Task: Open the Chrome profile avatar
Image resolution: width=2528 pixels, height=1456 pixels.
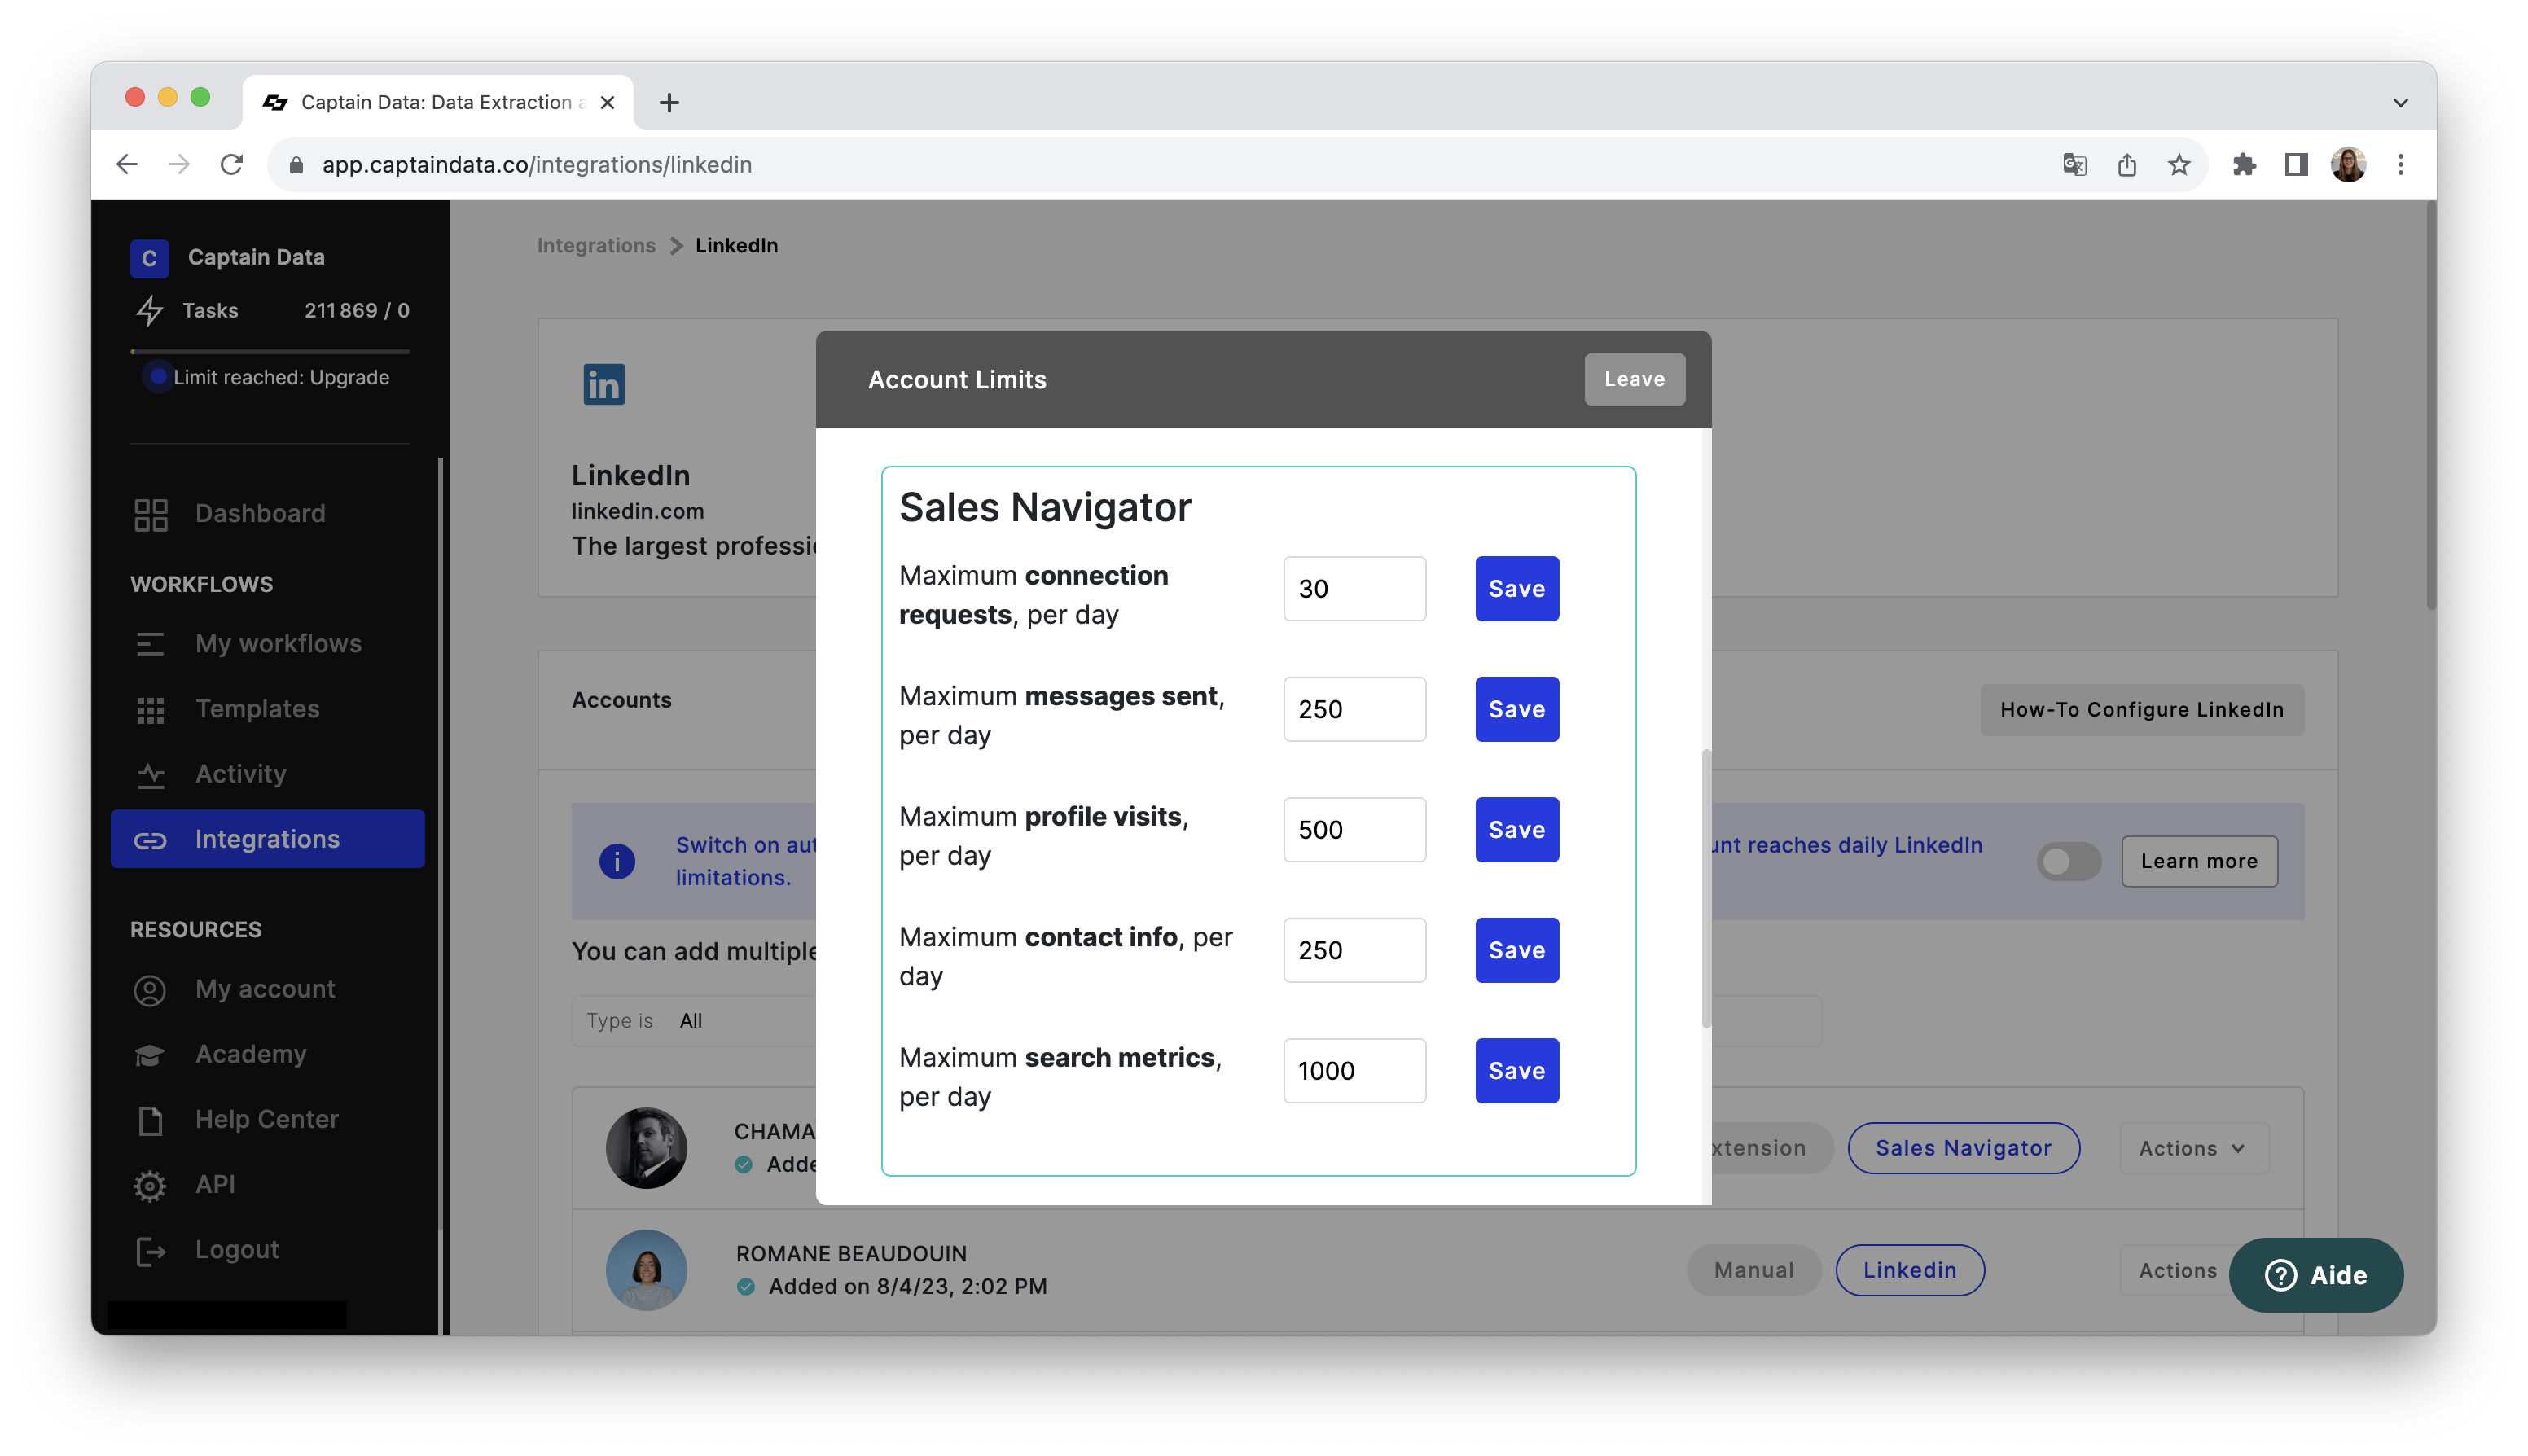Action: (2348, 164)
